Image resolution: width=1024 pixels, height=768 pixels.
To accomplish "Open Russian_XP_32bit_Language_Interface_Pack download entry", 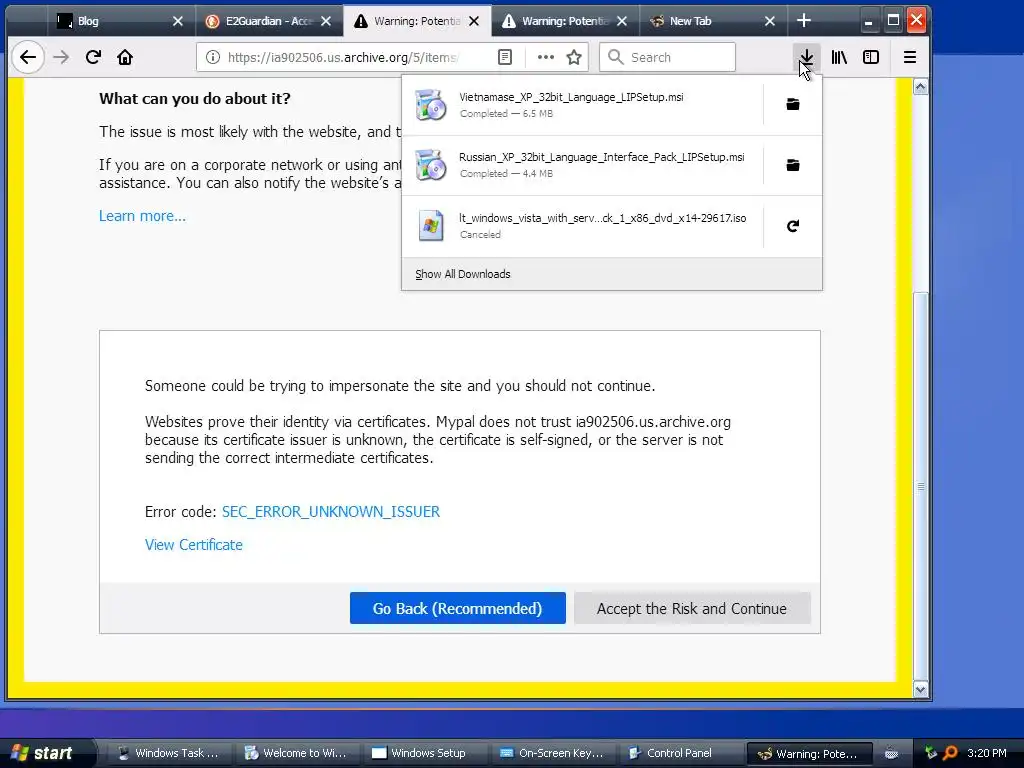I will tap(583, 165).
